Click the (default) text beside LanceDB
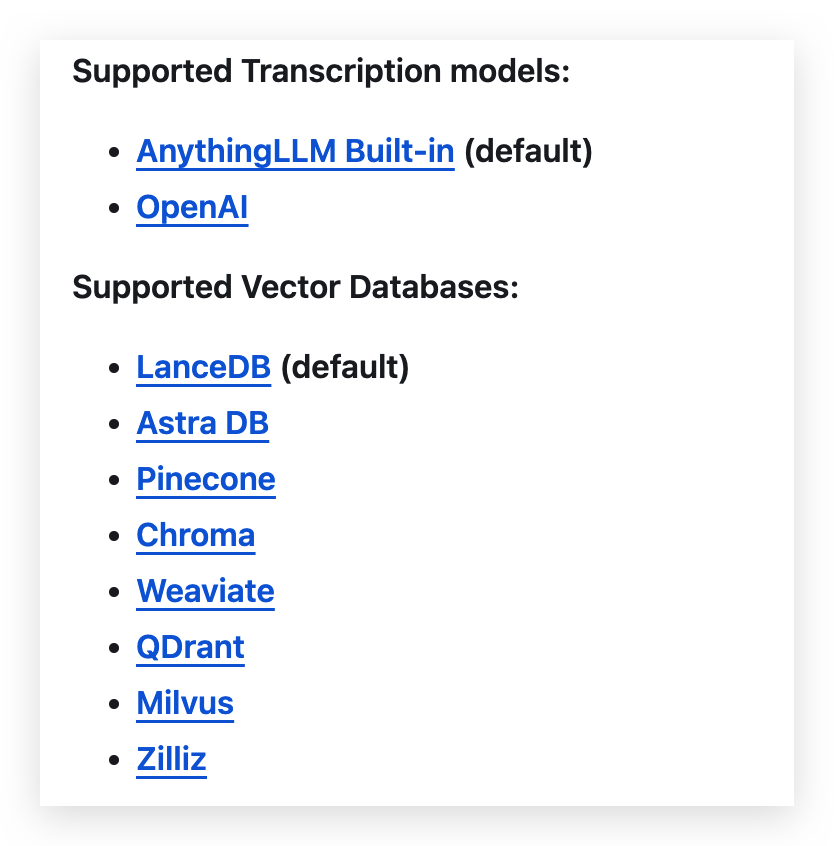 pos(345,368)
